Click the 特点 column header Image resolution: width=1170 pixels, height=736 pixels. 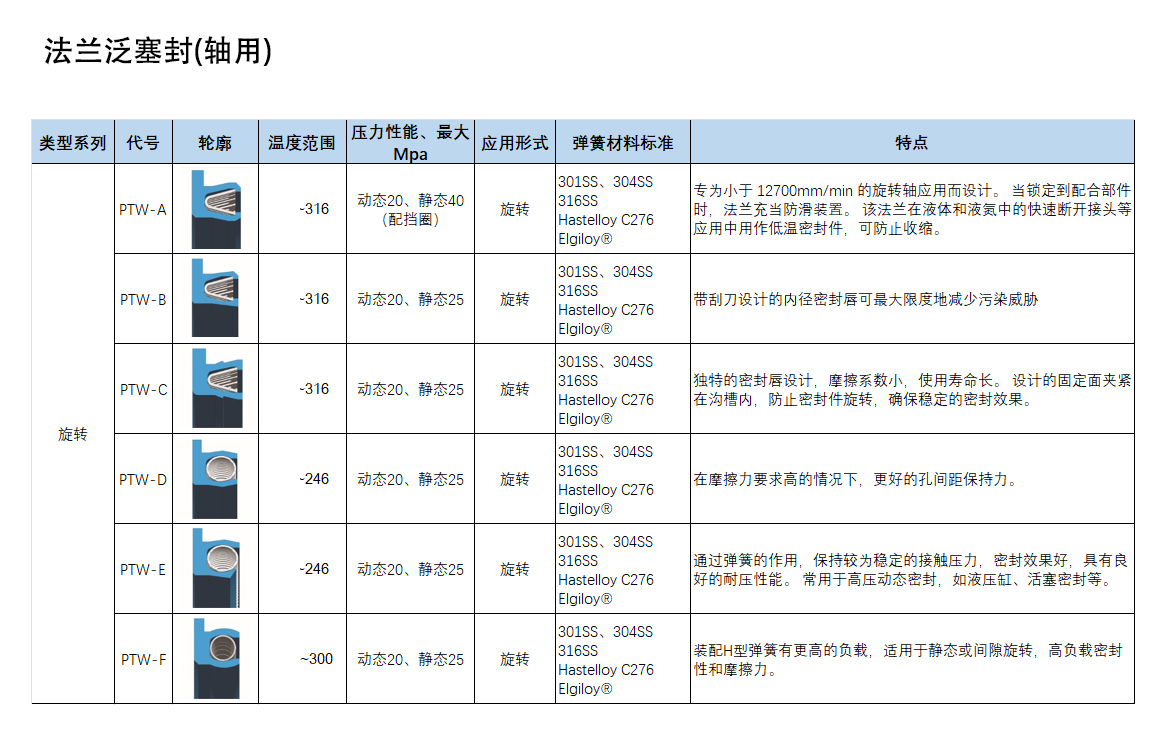click(x=912, y=142)
